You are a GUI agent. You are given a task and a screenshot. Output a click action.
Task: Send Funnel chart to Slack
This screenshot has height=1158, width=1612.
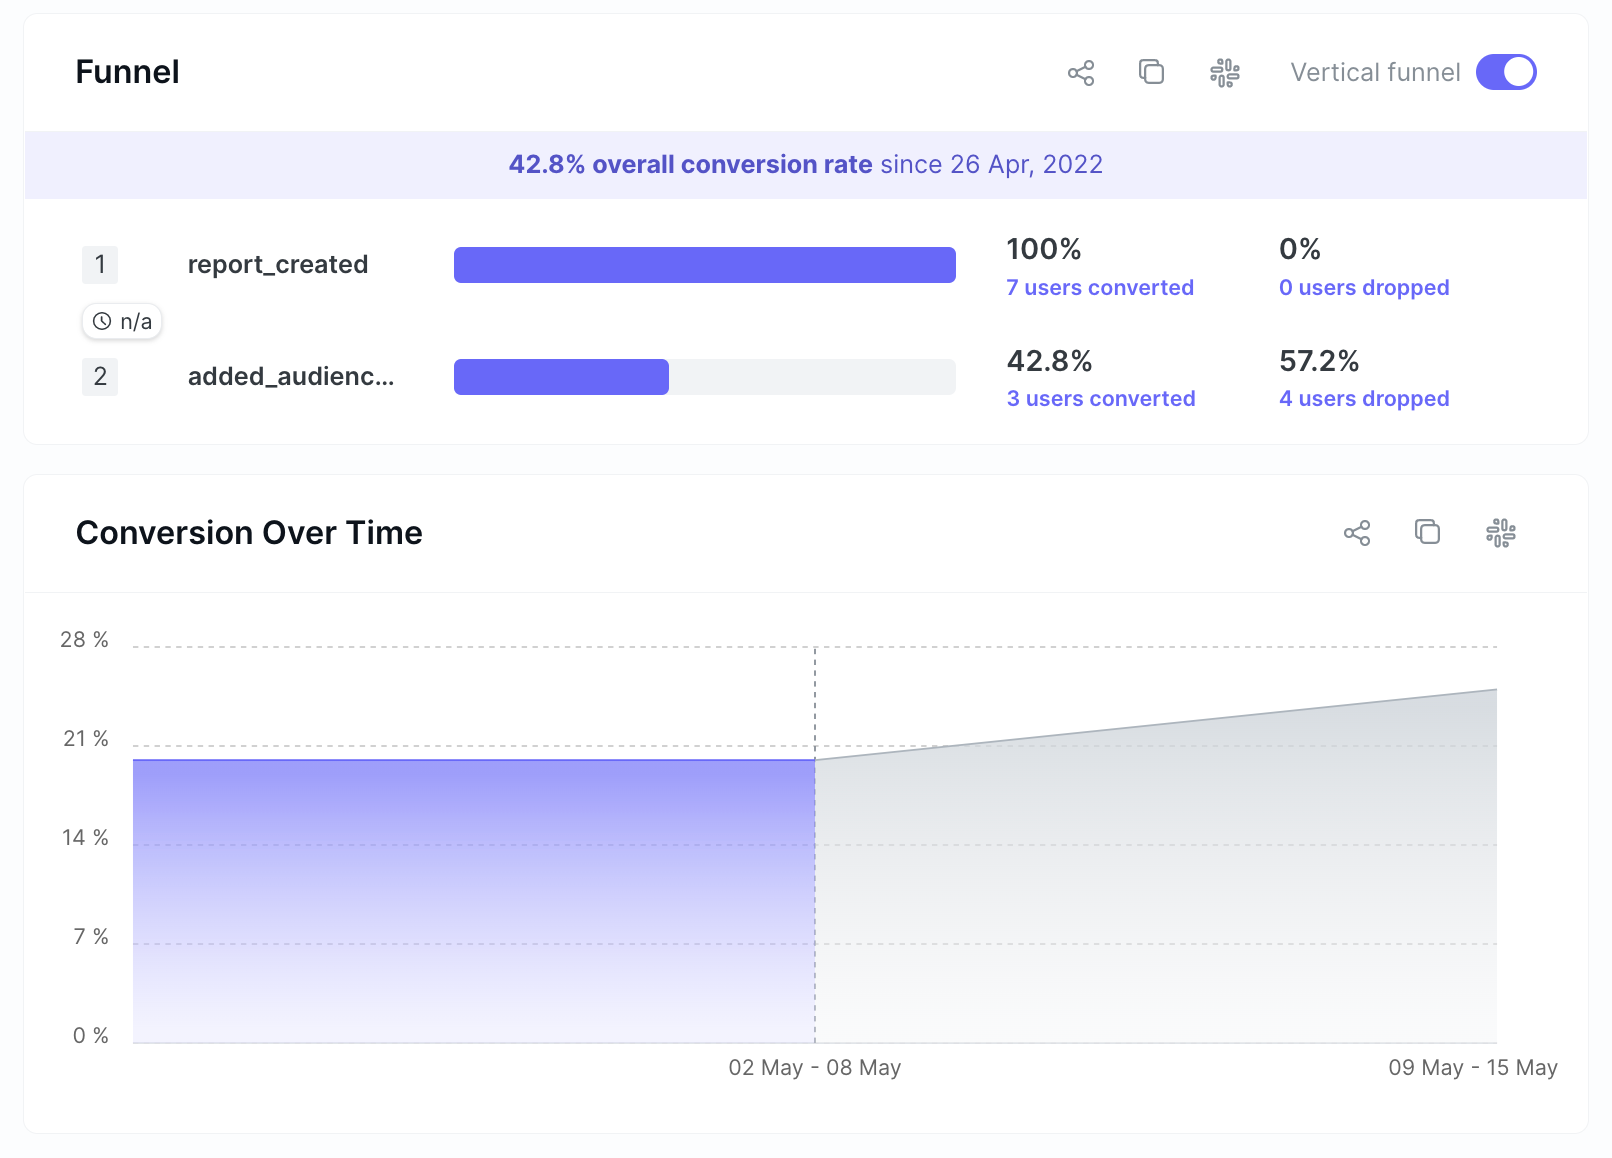1224,73
